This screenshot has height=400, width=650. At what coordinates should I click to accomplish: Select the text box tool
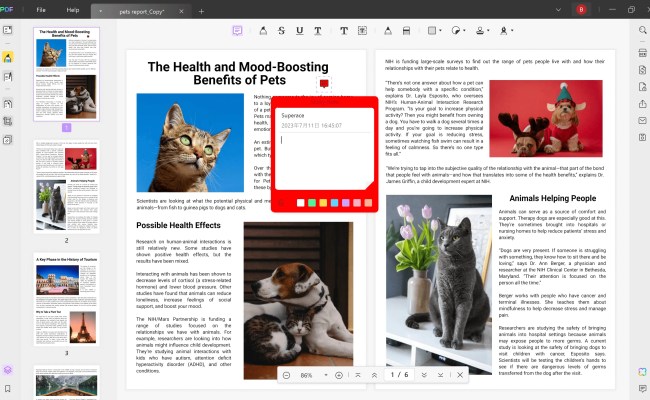tap(362, 31)
